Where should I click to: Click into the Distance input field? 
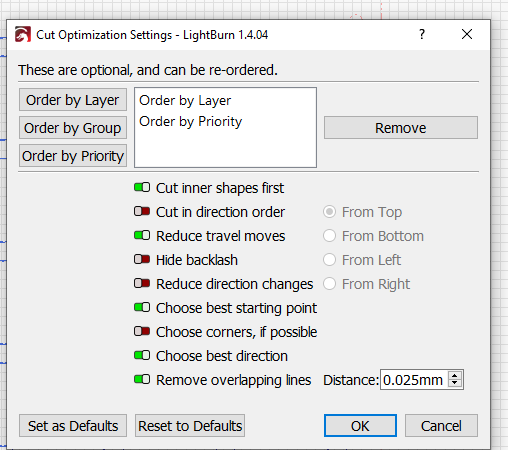pyautogui.click(x=414, y=380)
